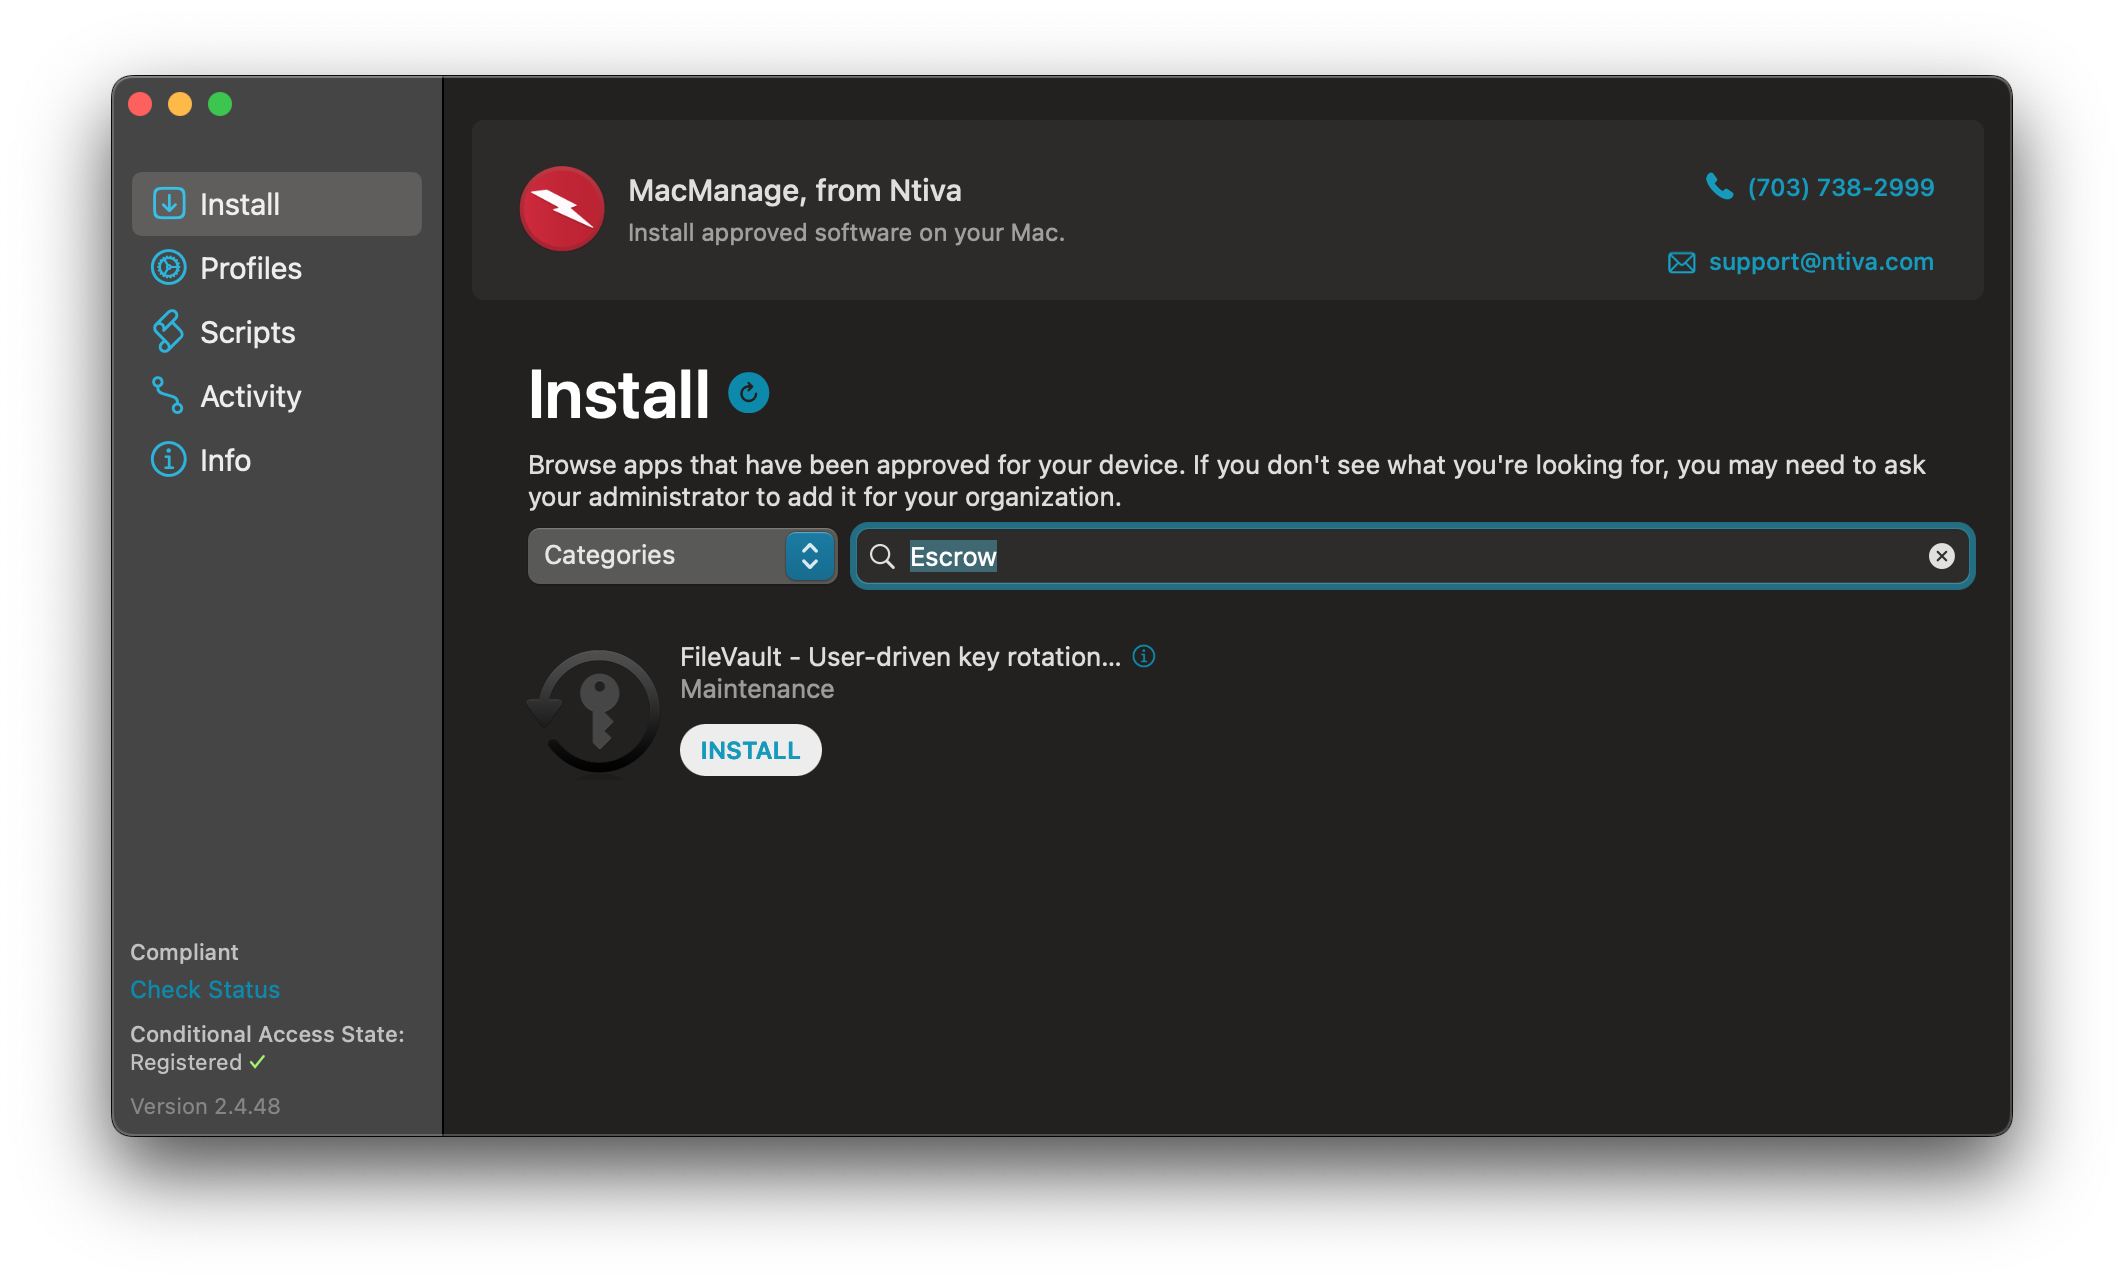Open the Info section
The height and width of the screenshot is (1284, 2124).
[x=277, y=460]
